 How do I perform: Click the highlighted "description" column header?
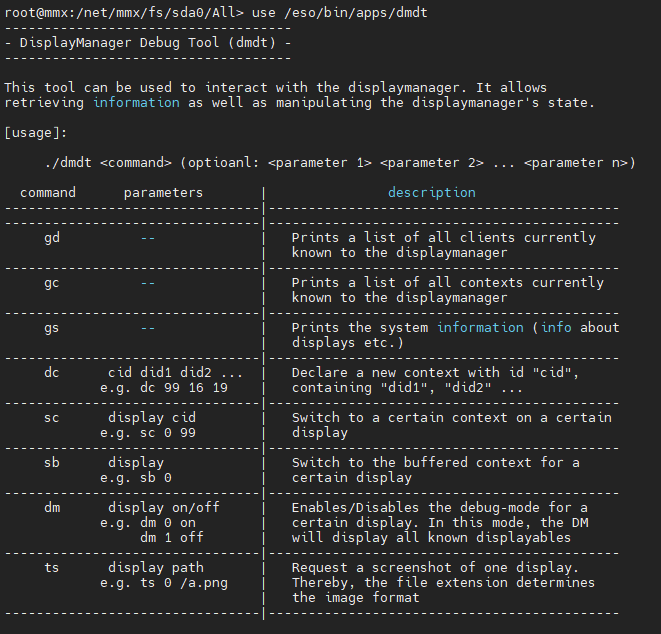(431, 193)
